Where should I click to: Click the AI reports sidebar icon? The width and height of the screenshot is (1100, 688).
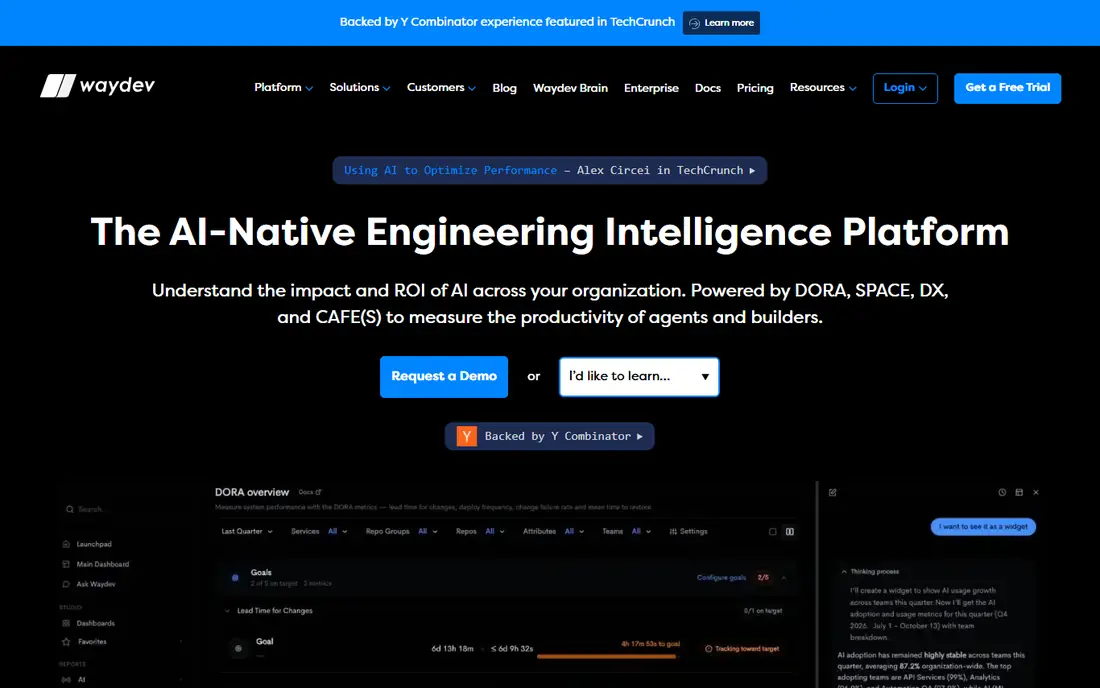[x=66, y=680]
